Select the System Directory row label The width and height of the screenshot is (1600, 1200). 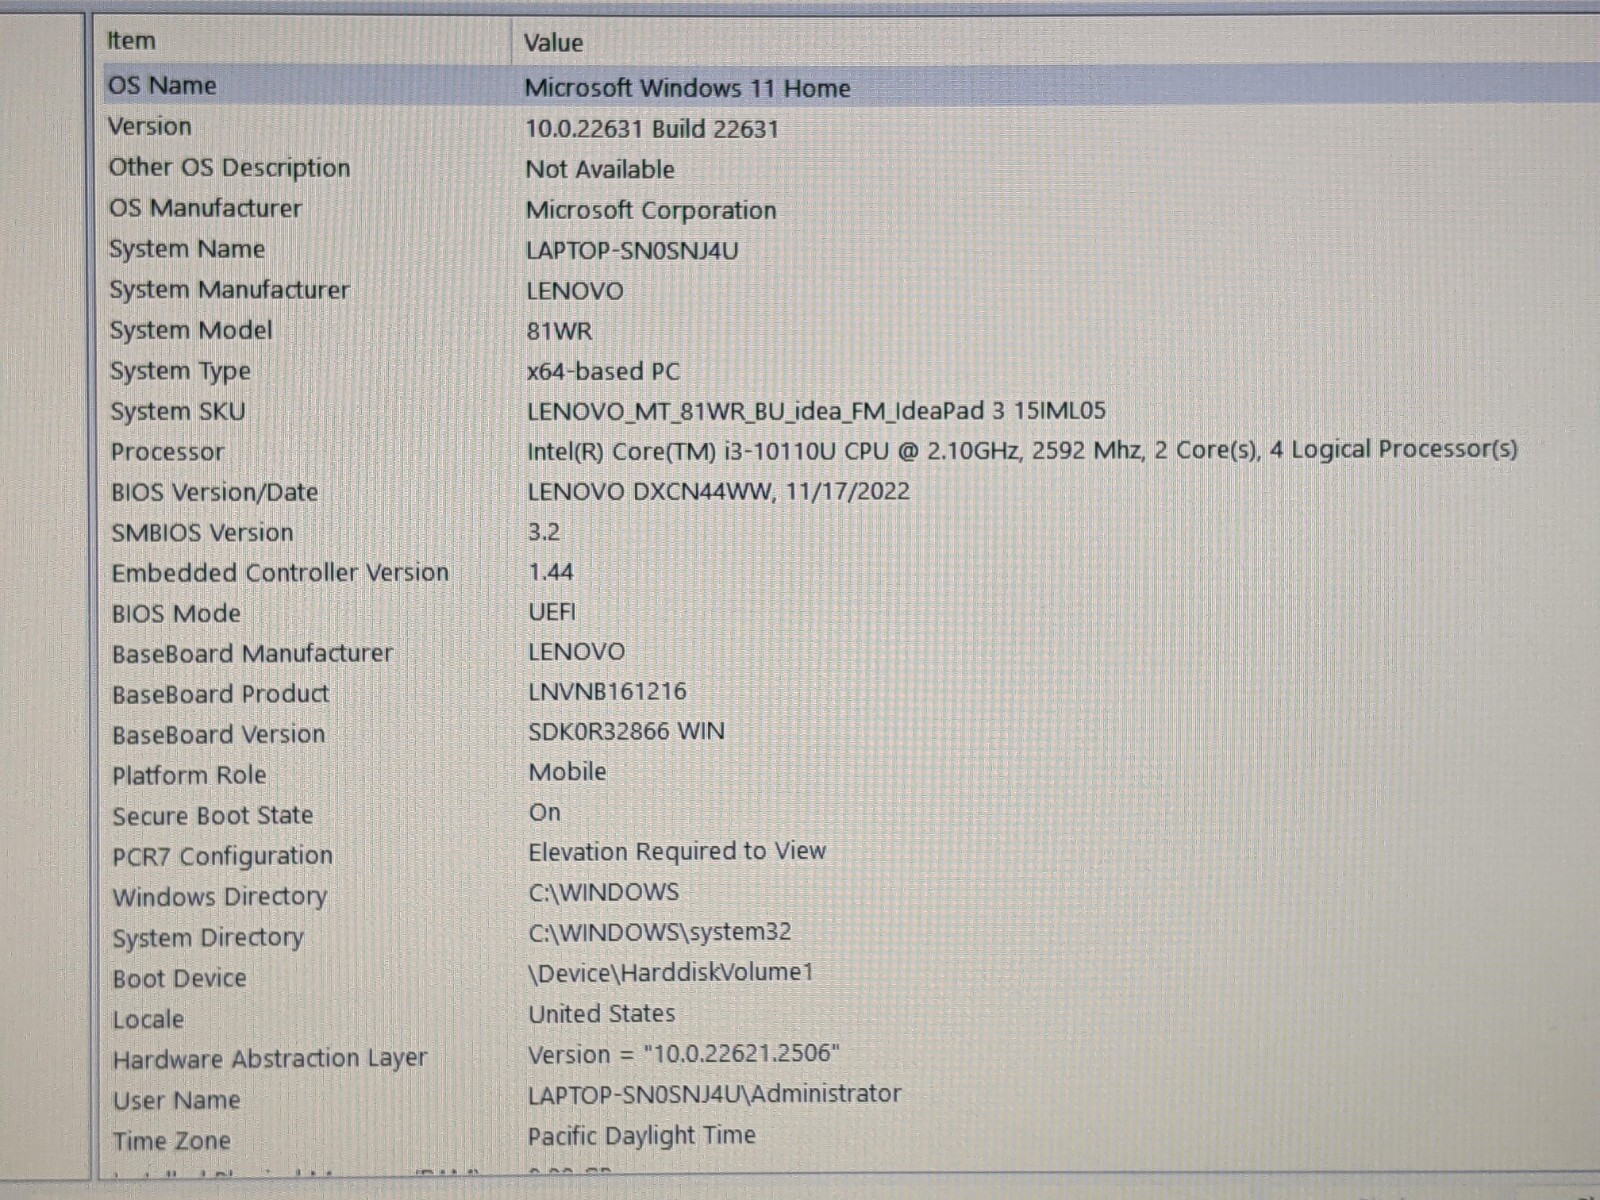click(x=208, y=938)
